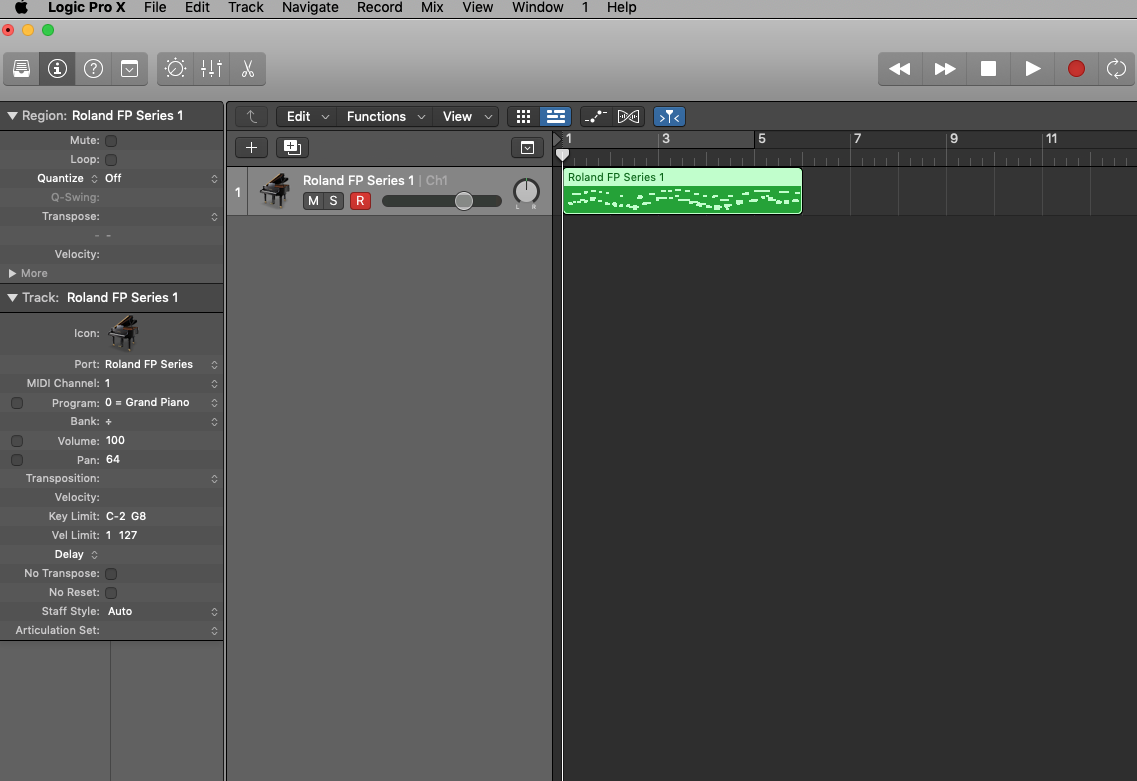The width and height of the screenshot is (1137, 781).
Task: Open the MIDI Channel dropdown
Action: (162, 383)
